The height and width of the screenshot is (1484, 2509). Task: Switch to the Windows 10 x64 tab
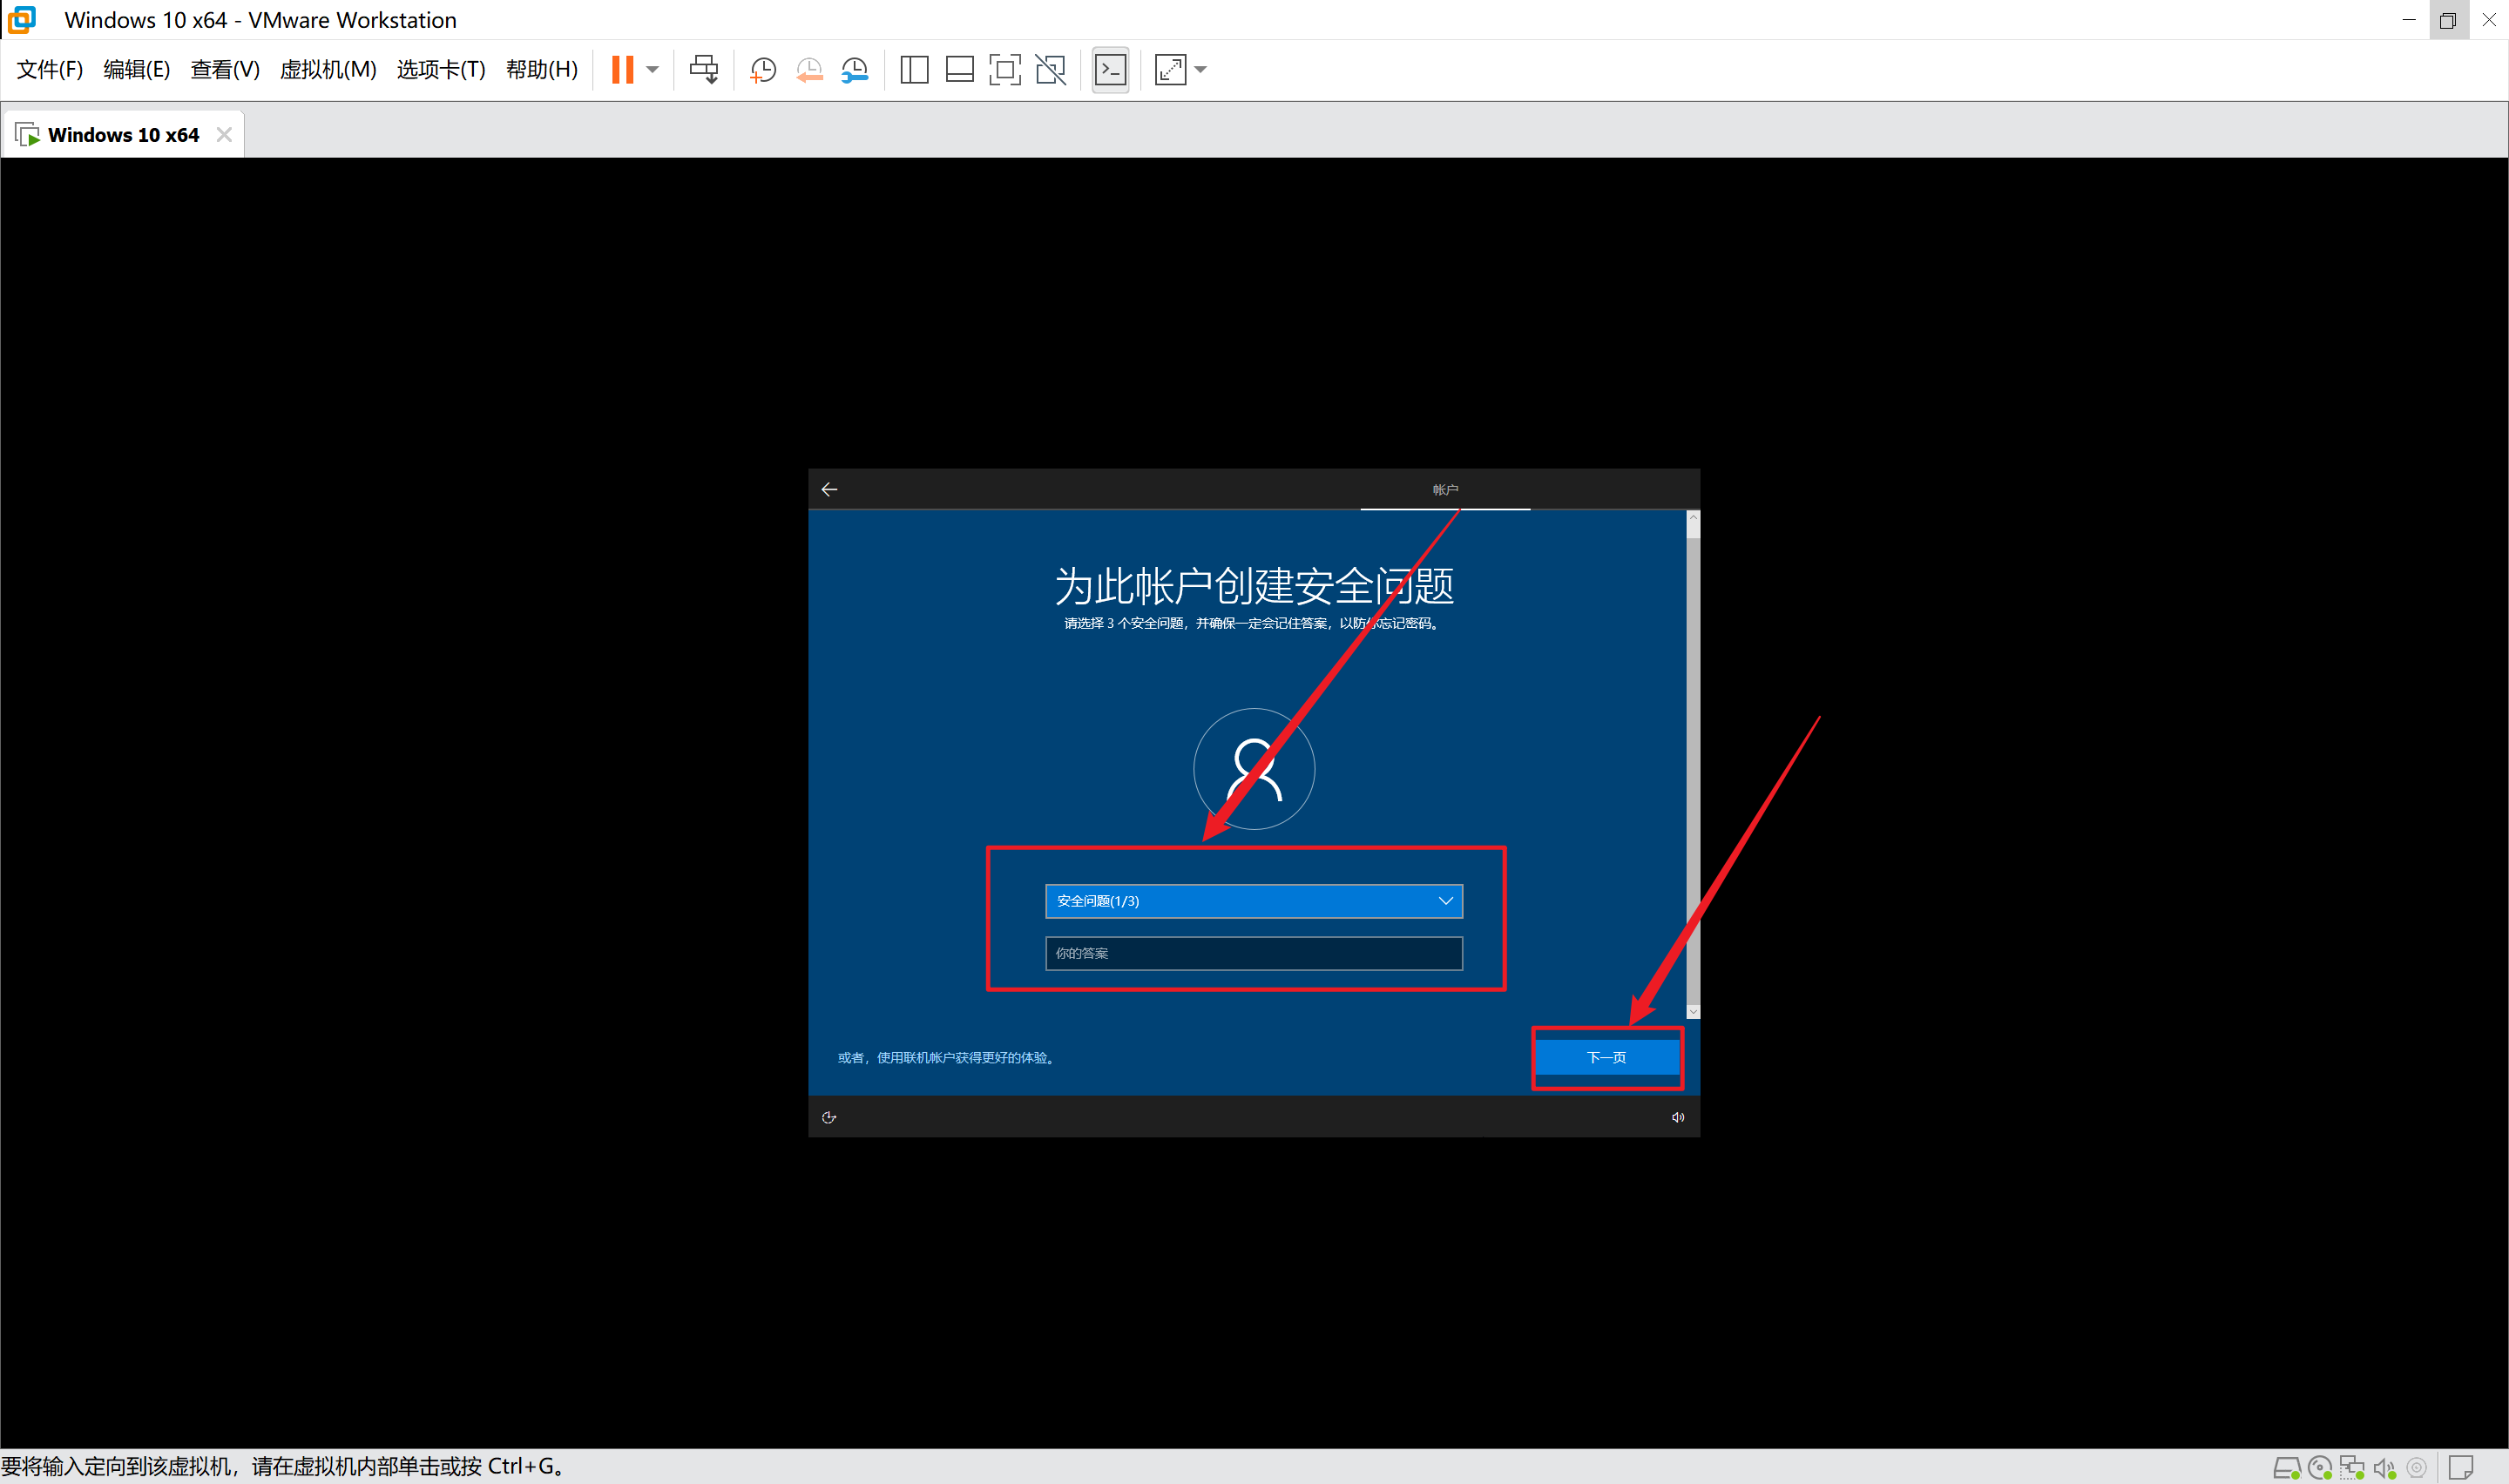coord(122,135)
